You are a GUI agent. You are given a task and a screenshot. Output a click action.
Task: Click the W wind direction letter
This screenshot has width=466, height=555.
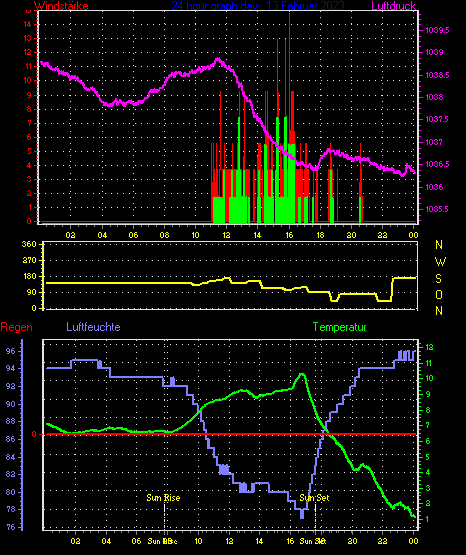click(440, 262)
